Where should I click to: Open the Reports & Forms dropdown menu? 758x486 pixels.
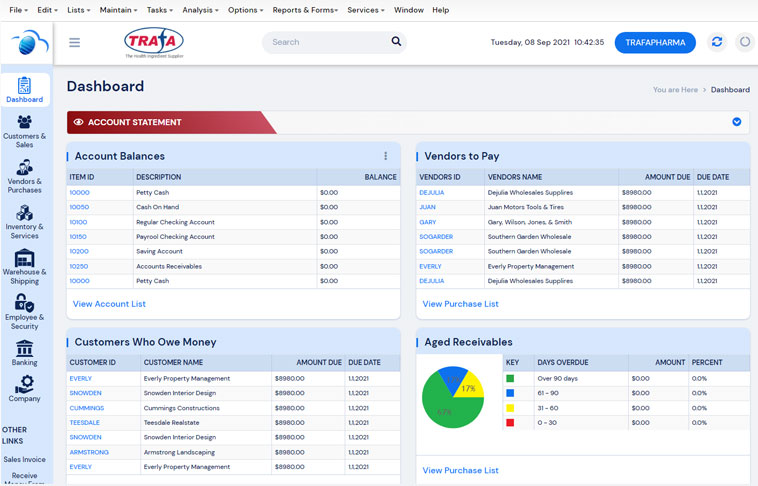(x=306, y=9)
